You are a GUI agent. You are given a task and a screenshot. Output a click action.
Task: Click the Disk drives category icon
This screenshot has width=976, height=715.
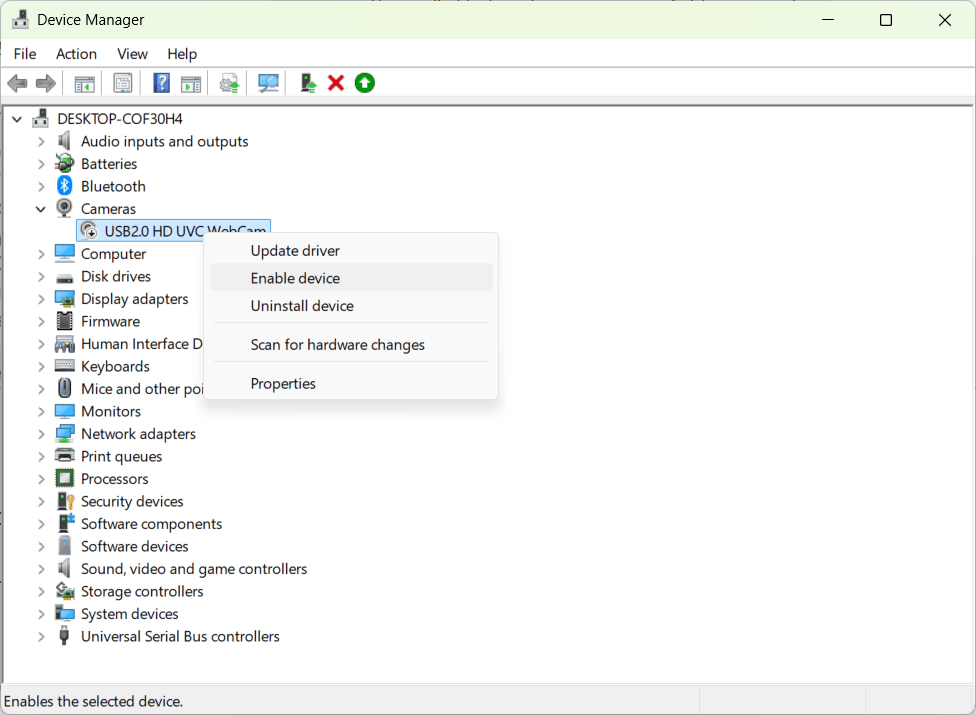(x=64, y=277)
